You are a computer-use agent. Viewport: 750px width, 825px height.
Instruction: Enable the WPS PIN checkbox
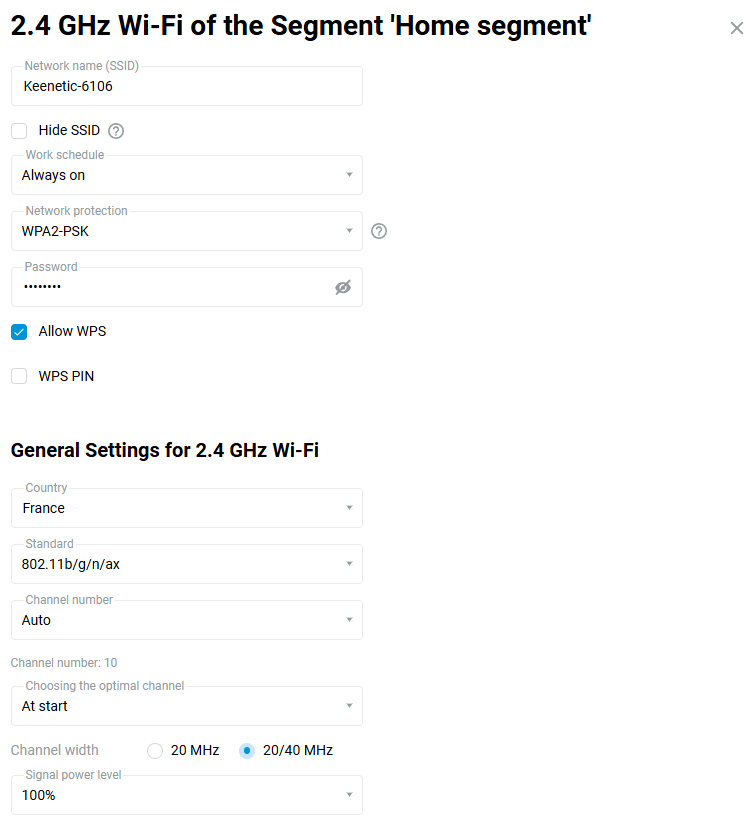pos(19,377)
